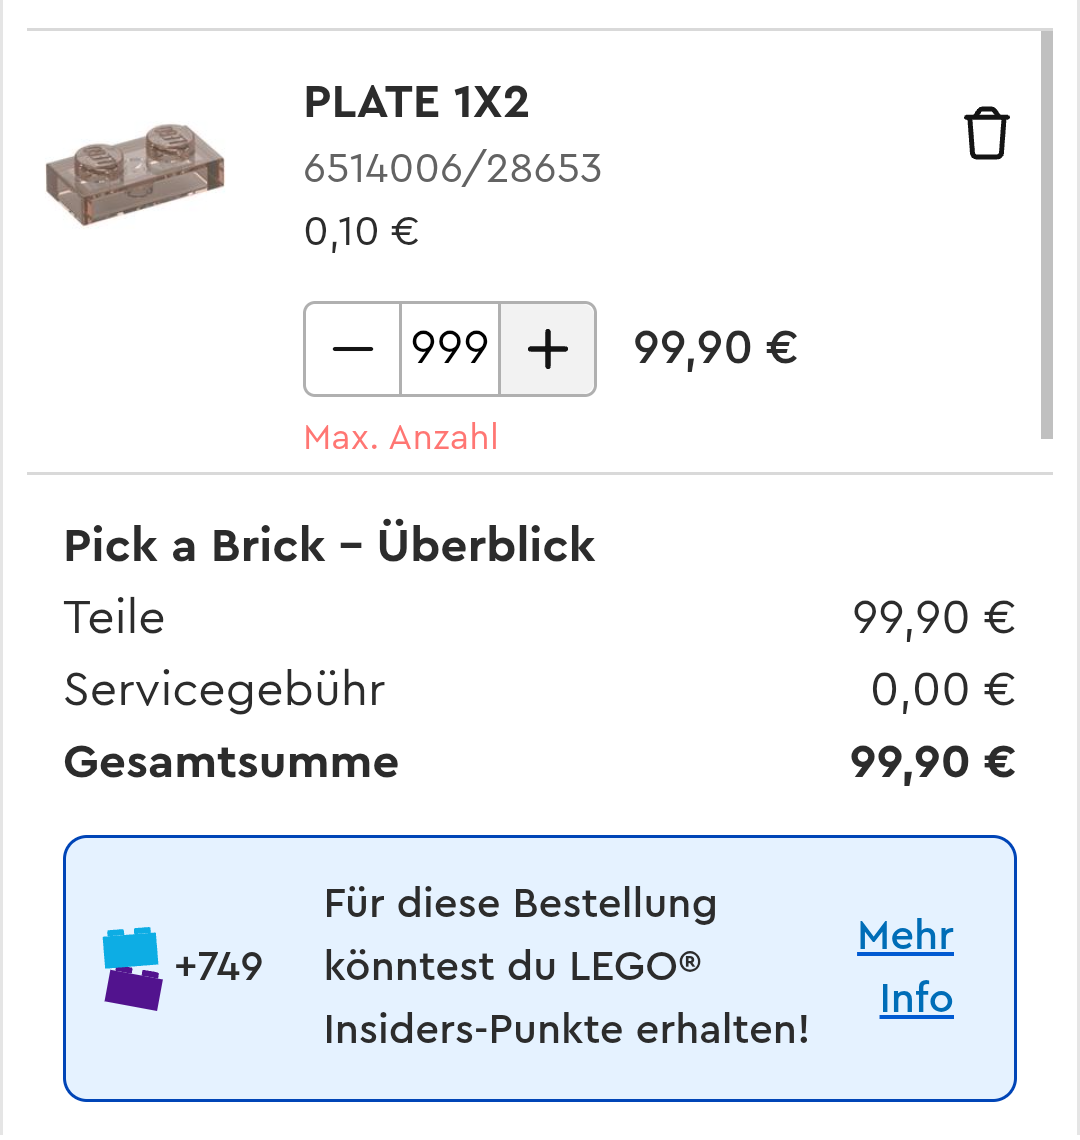Click the bold Gesamtsumme label
This screenshot has height=1140, width=1080.
click(231, 762)
